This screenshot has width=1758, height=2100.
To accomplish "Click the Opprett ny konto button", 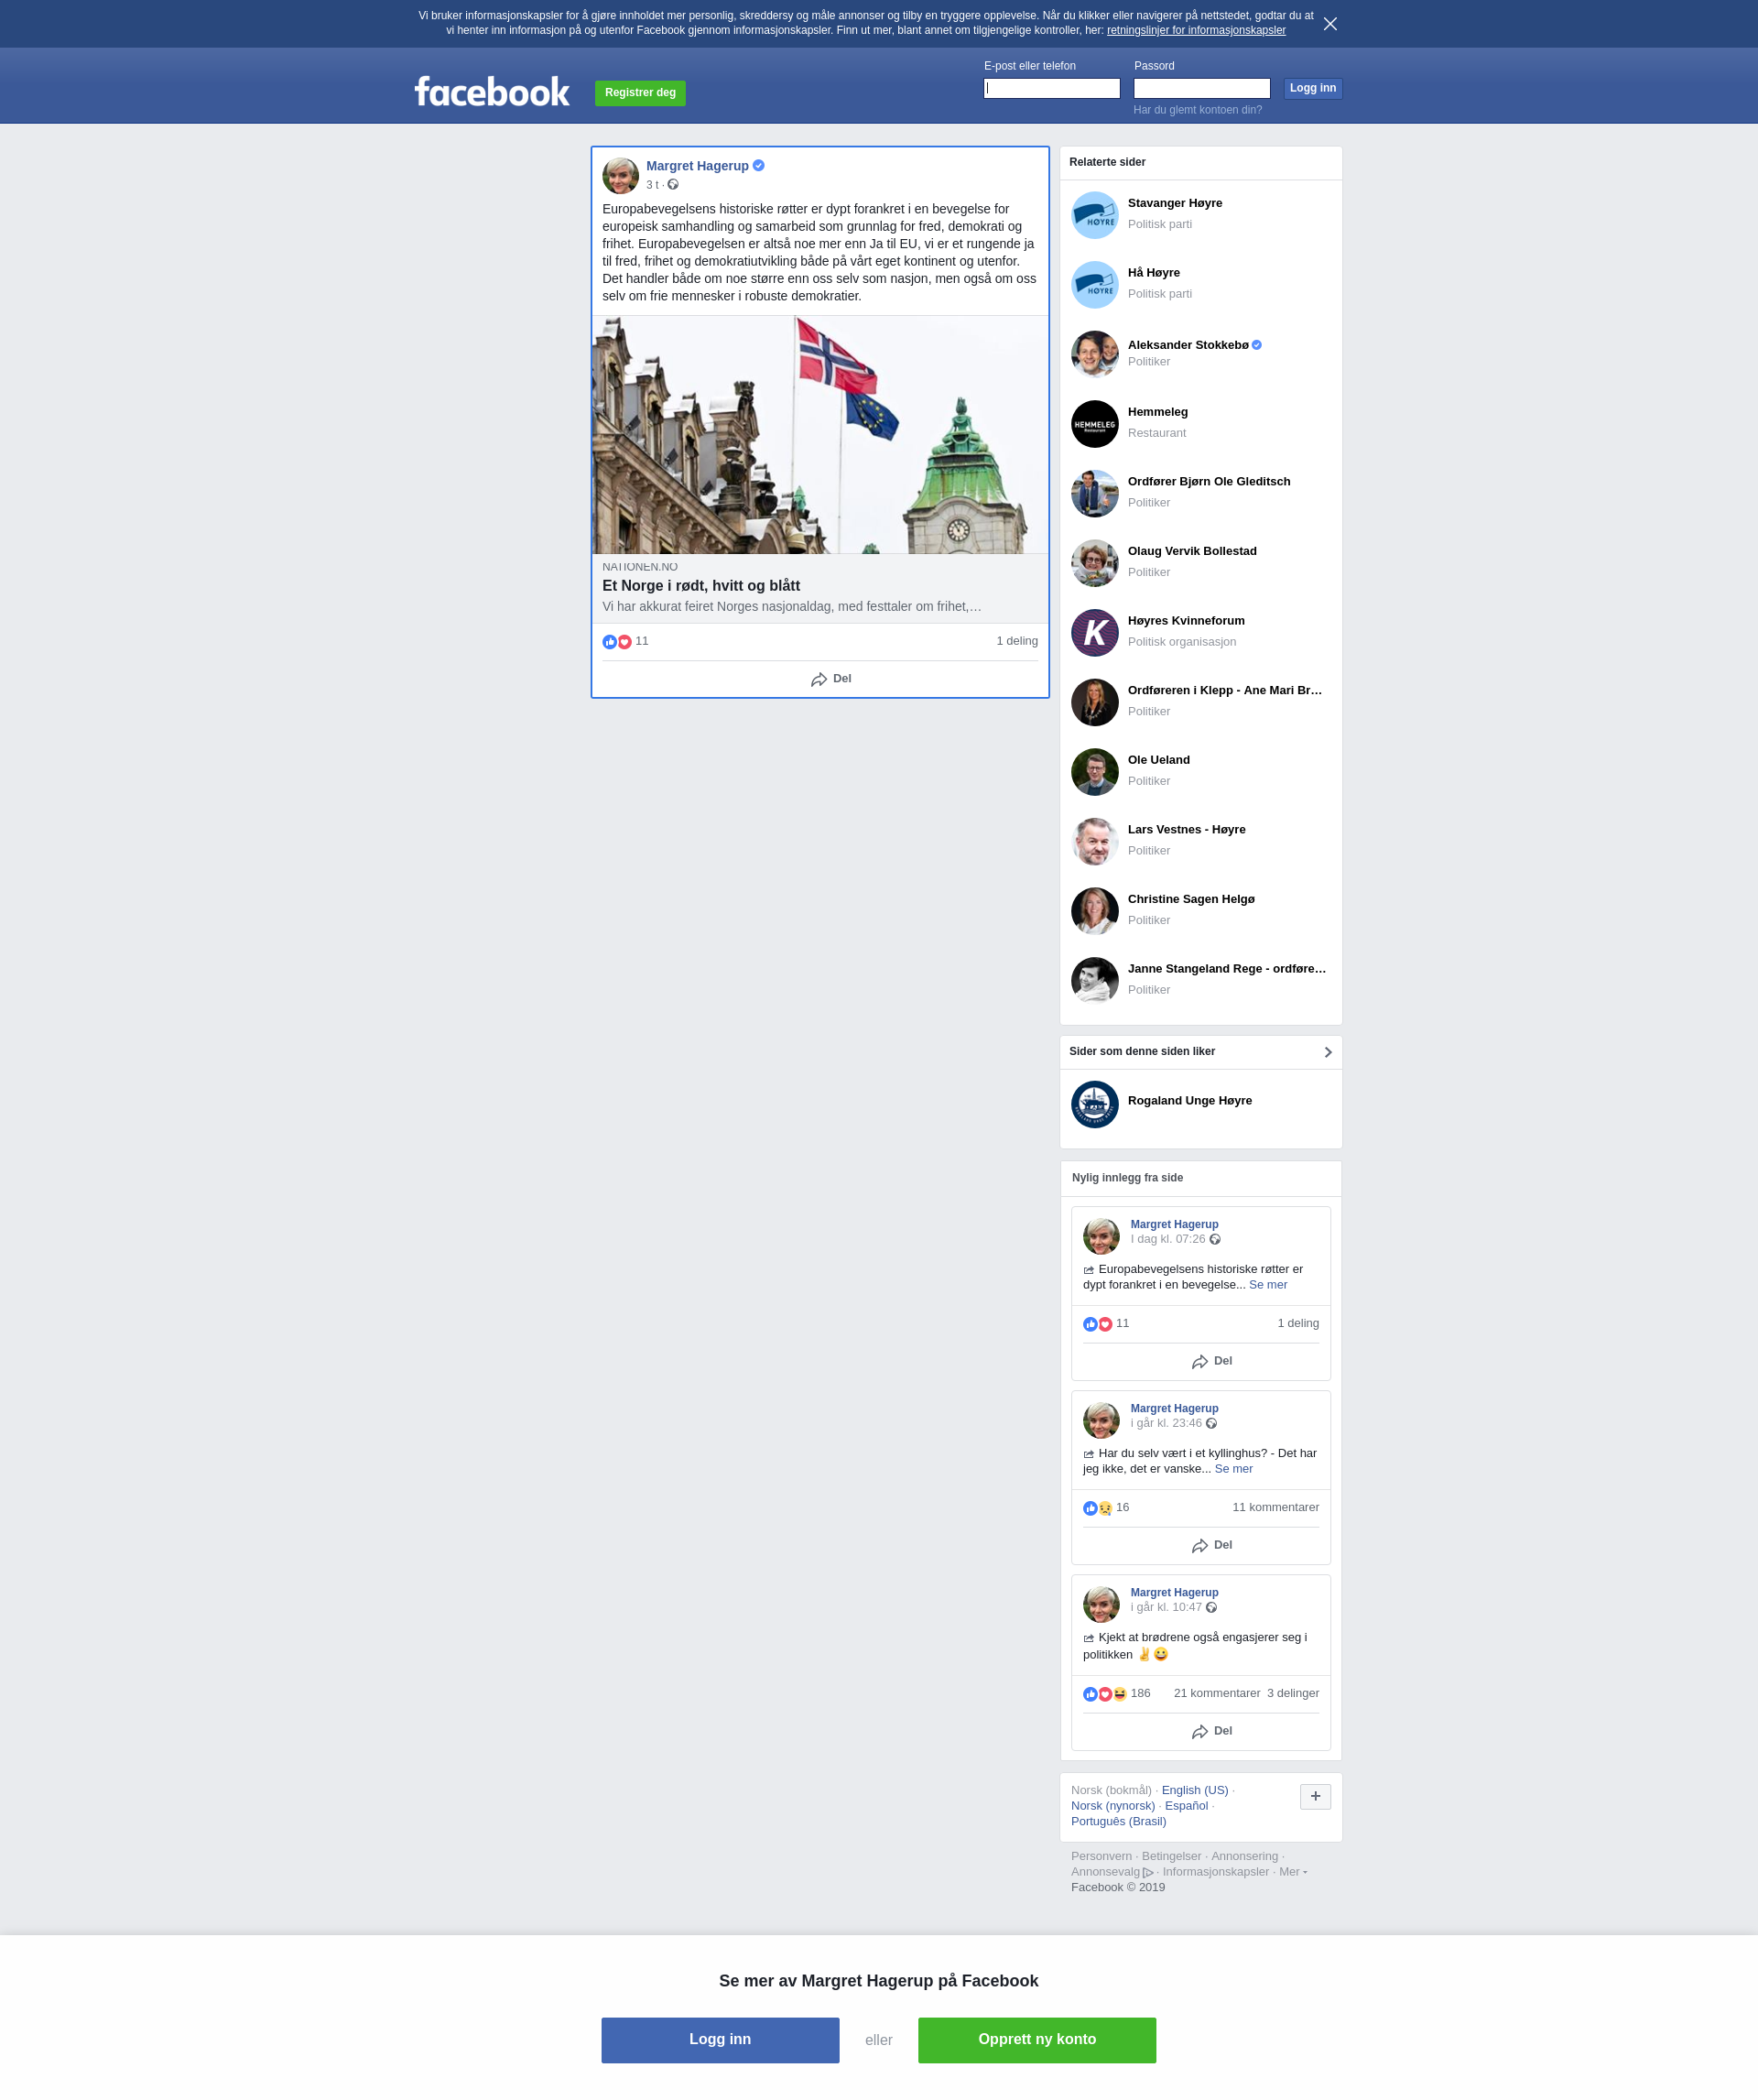I will [1037, 2040].
